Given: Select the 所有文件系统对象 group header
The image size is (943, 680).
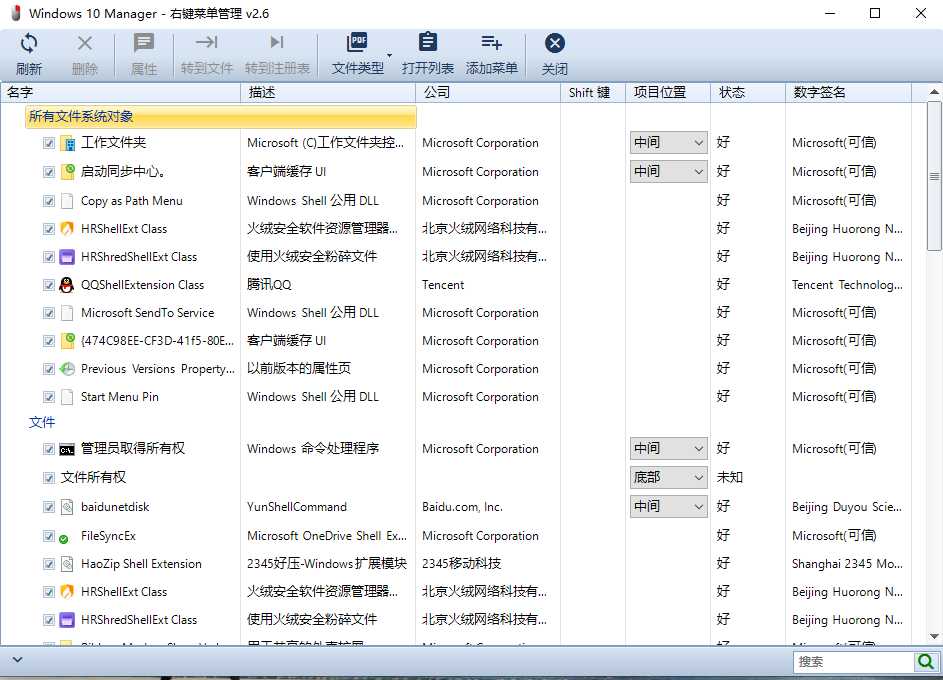Looking at the screenshot, I should point(221,117).
